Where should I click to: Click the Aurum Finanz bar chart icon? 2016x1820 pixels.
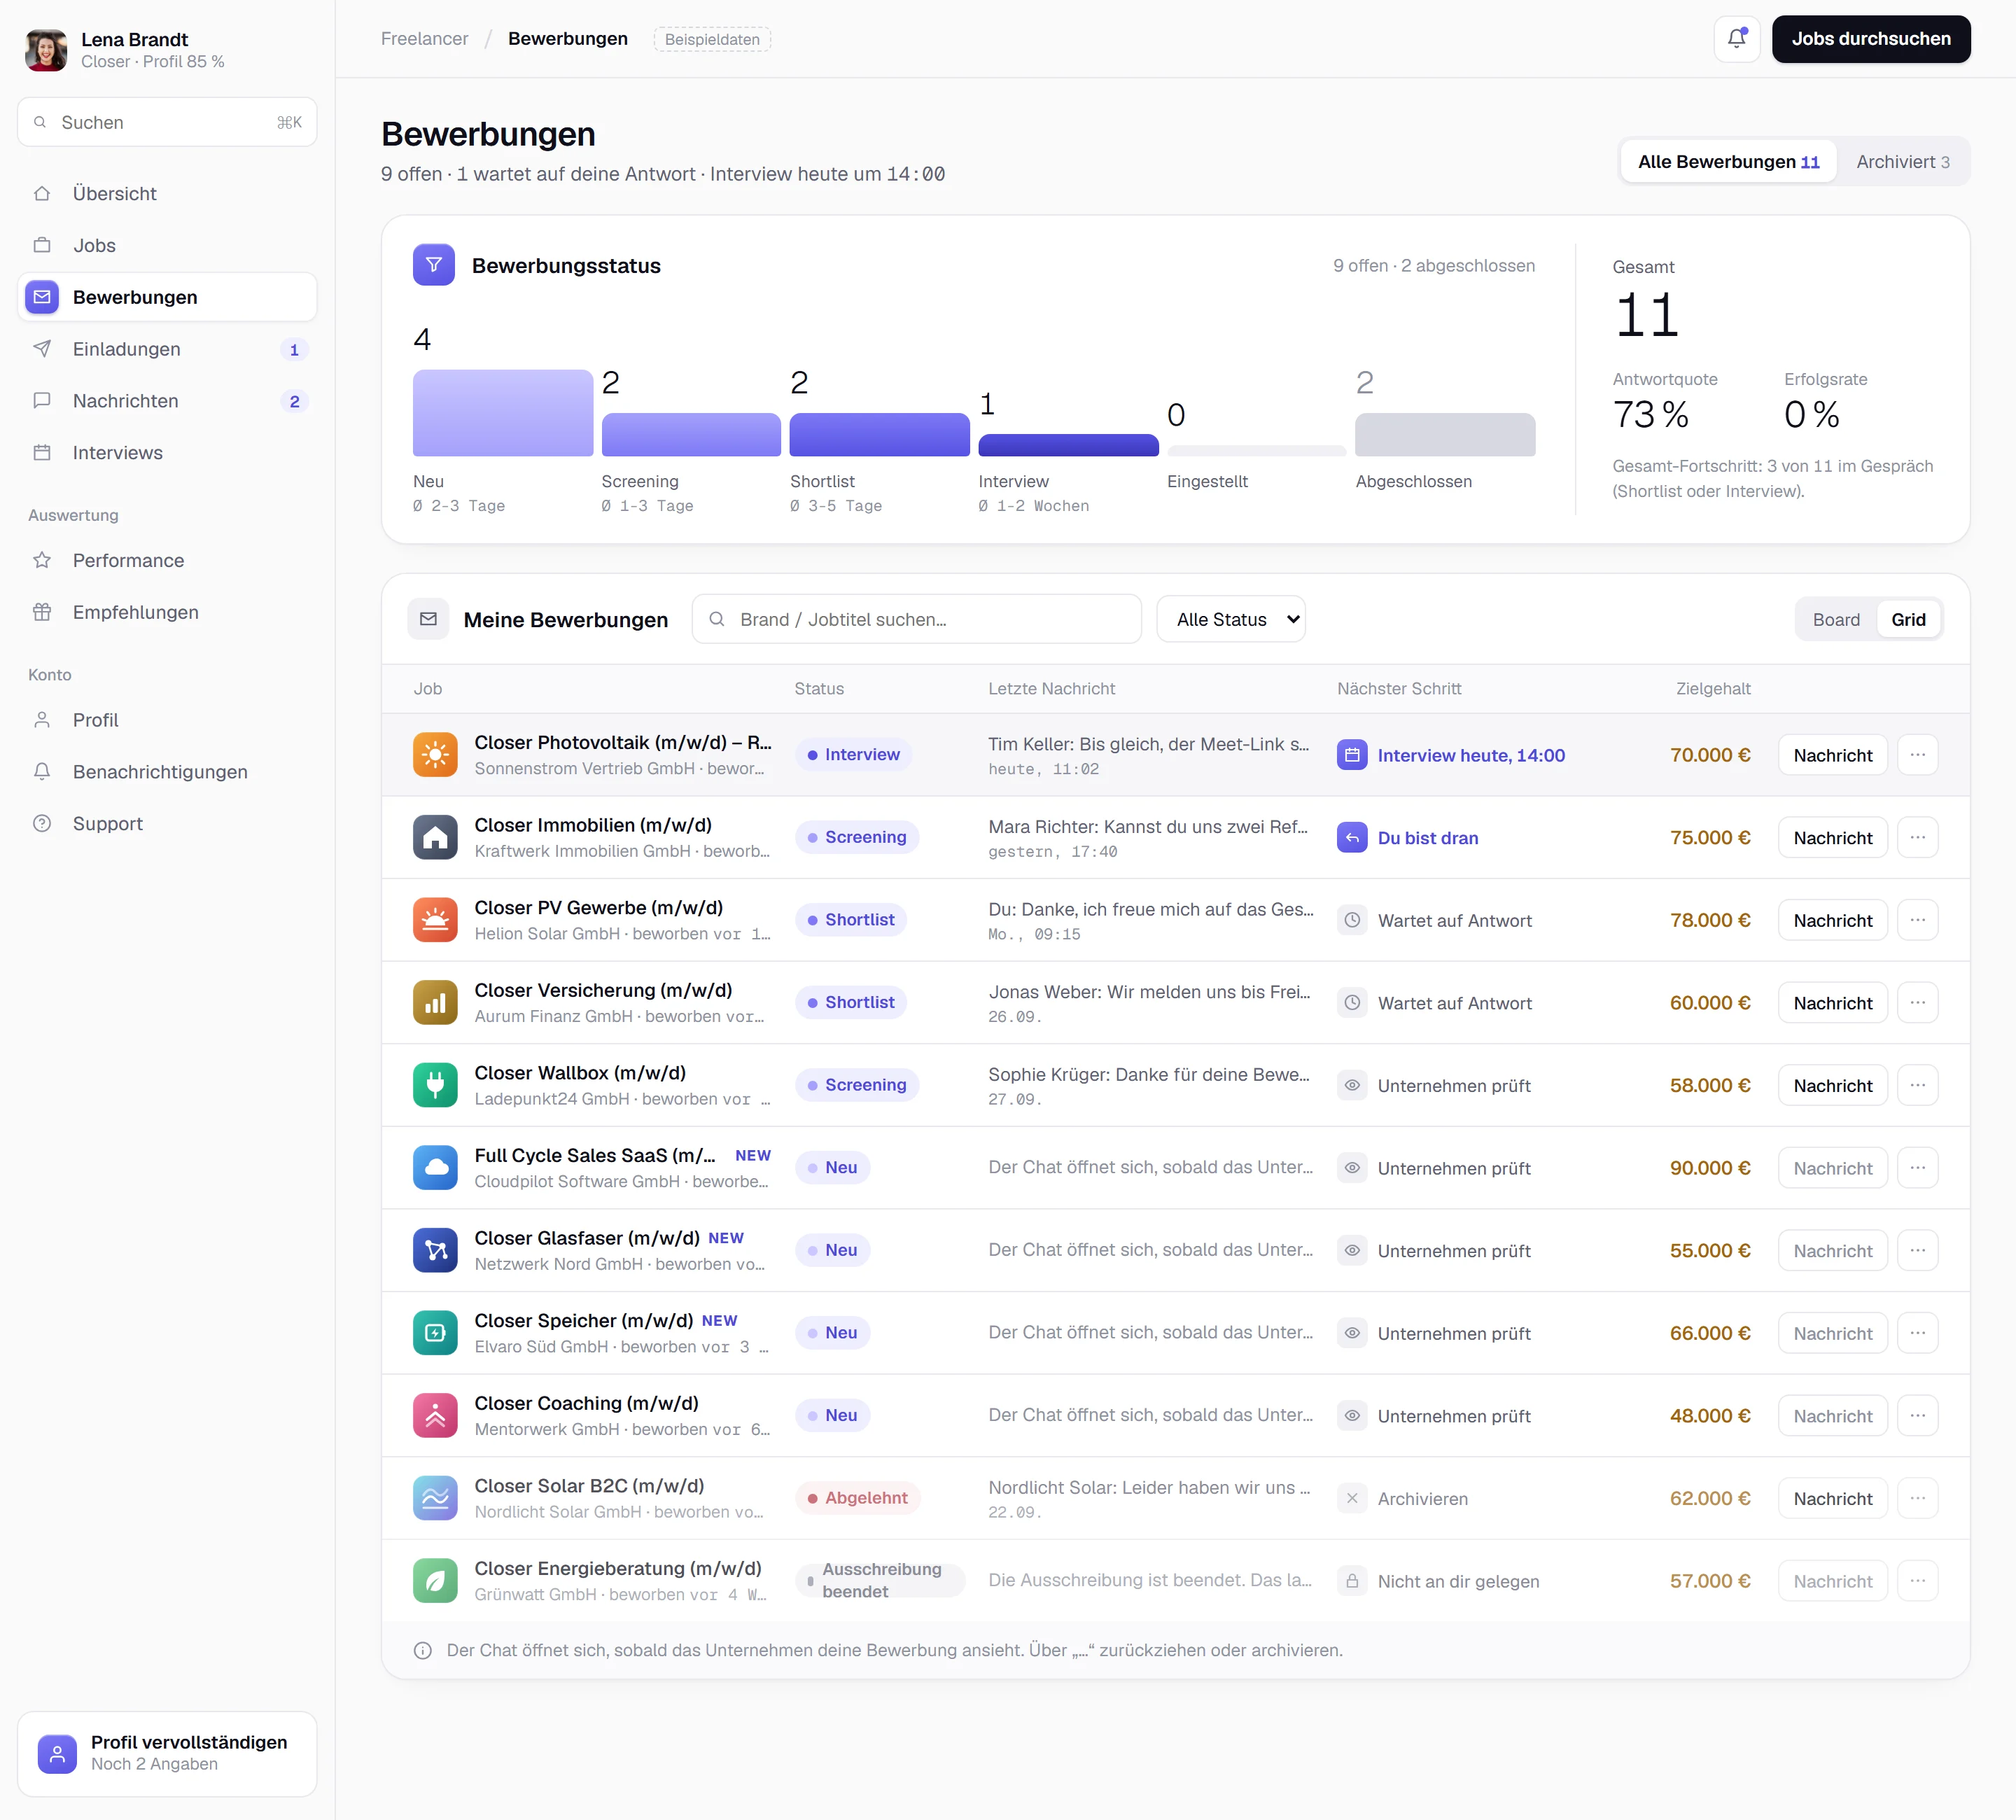pyautogui.click(x=435, y=1003)
